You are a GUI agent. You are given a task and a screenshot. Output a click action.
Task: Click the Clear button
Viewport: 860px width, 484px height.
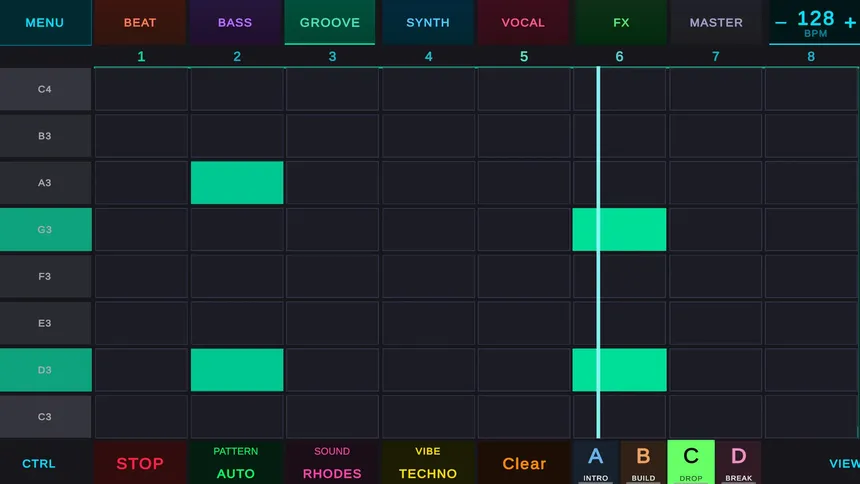[524, 463]
